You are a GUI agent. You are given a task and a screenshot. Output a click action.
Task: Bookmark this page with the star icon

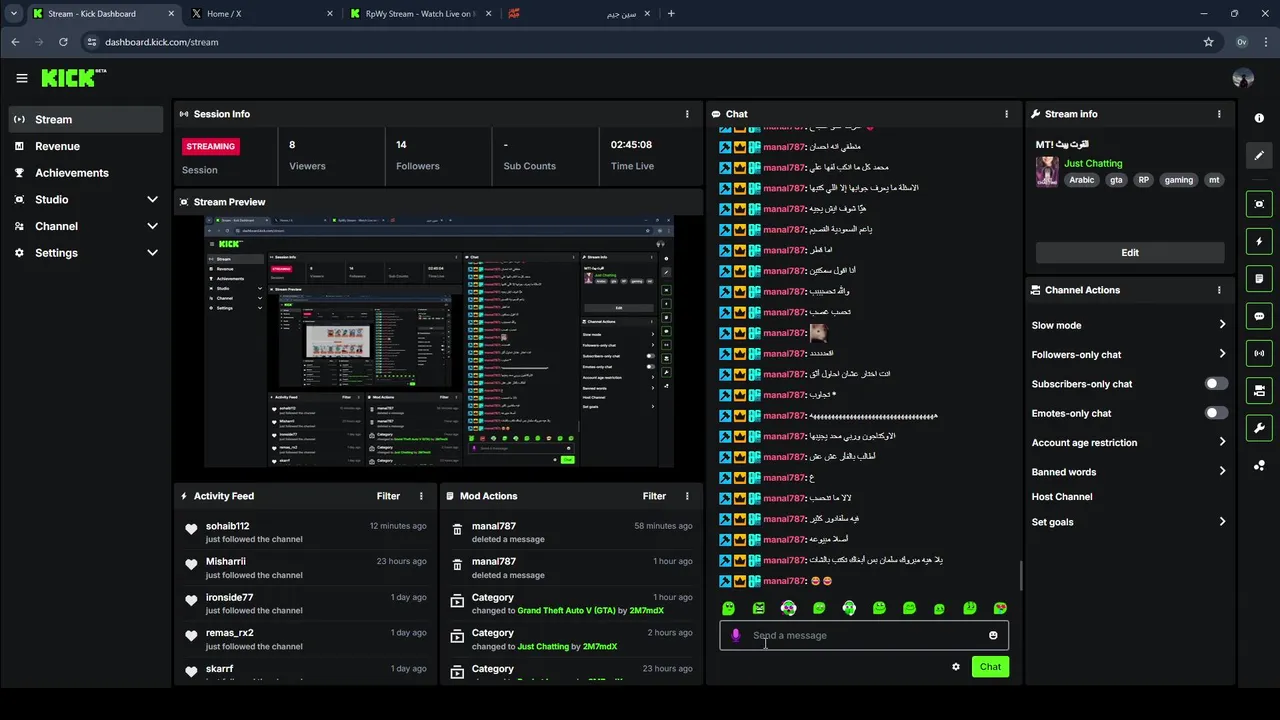click(1208, 42)
